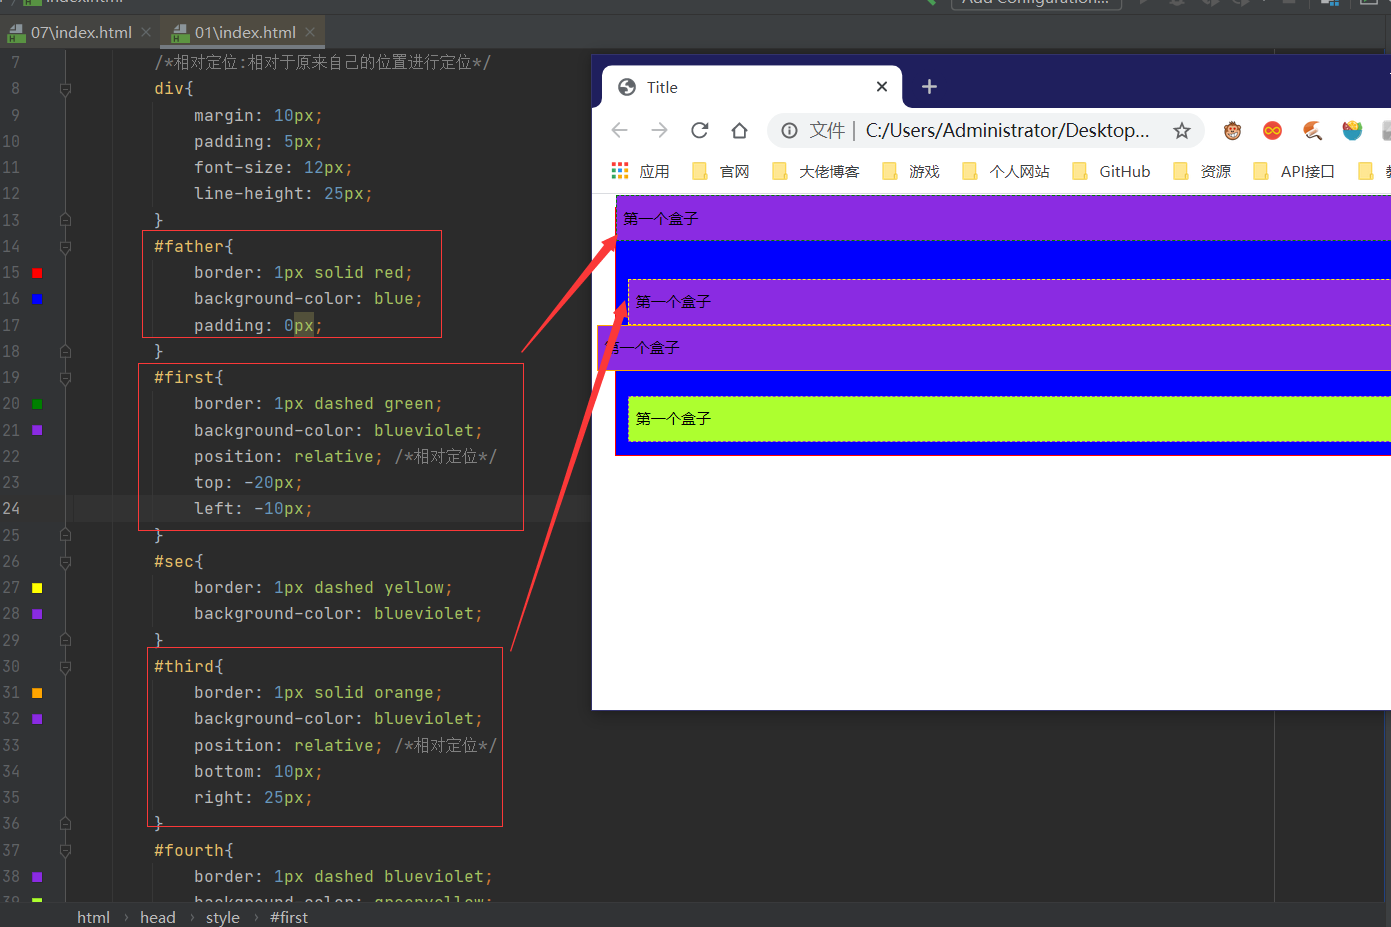
Task: Reload the Title page in Chrome
Action: 700,130
